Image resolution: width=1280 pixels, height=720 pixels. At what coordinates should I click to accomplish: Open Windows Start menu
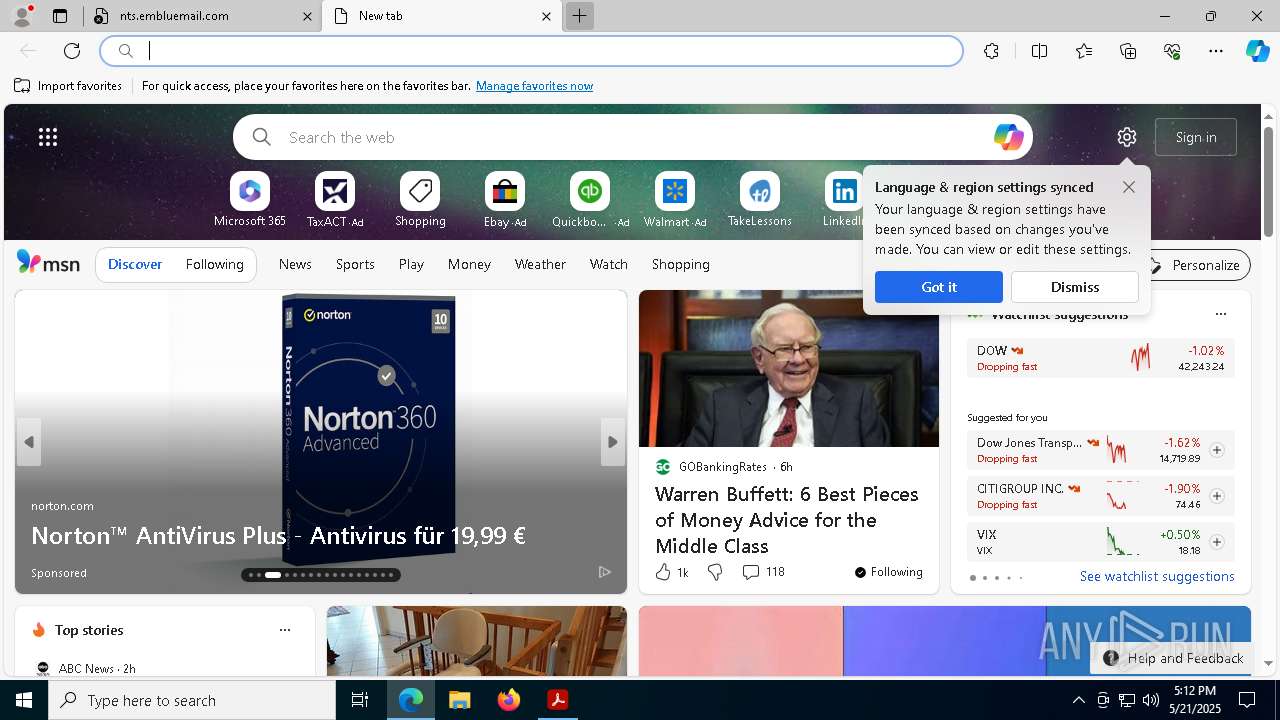24,700
